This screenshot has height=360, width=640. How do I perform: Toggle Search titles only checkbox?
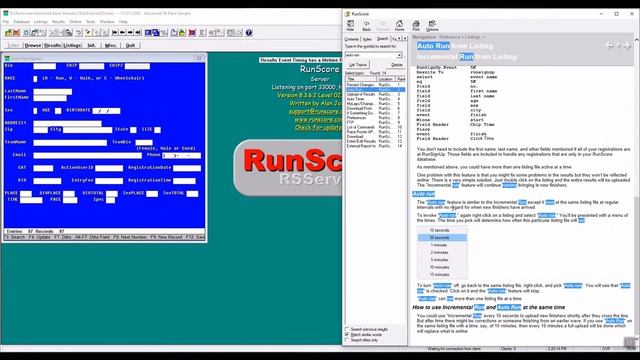tap(347, 340)
